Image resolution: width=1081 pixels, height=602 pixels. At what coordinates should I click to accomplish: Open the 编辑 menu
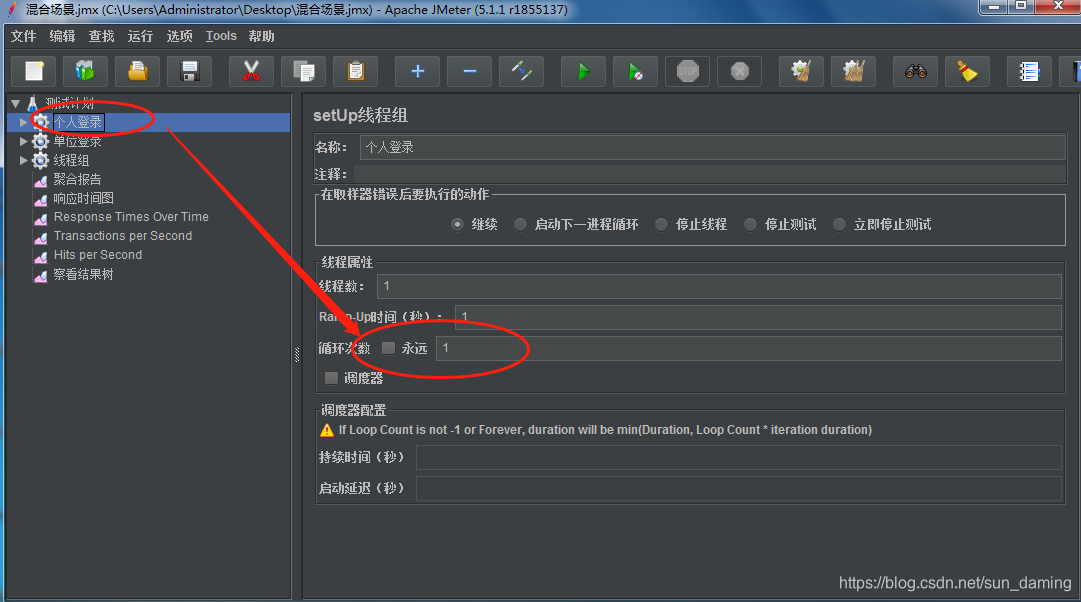click(62, 36)
